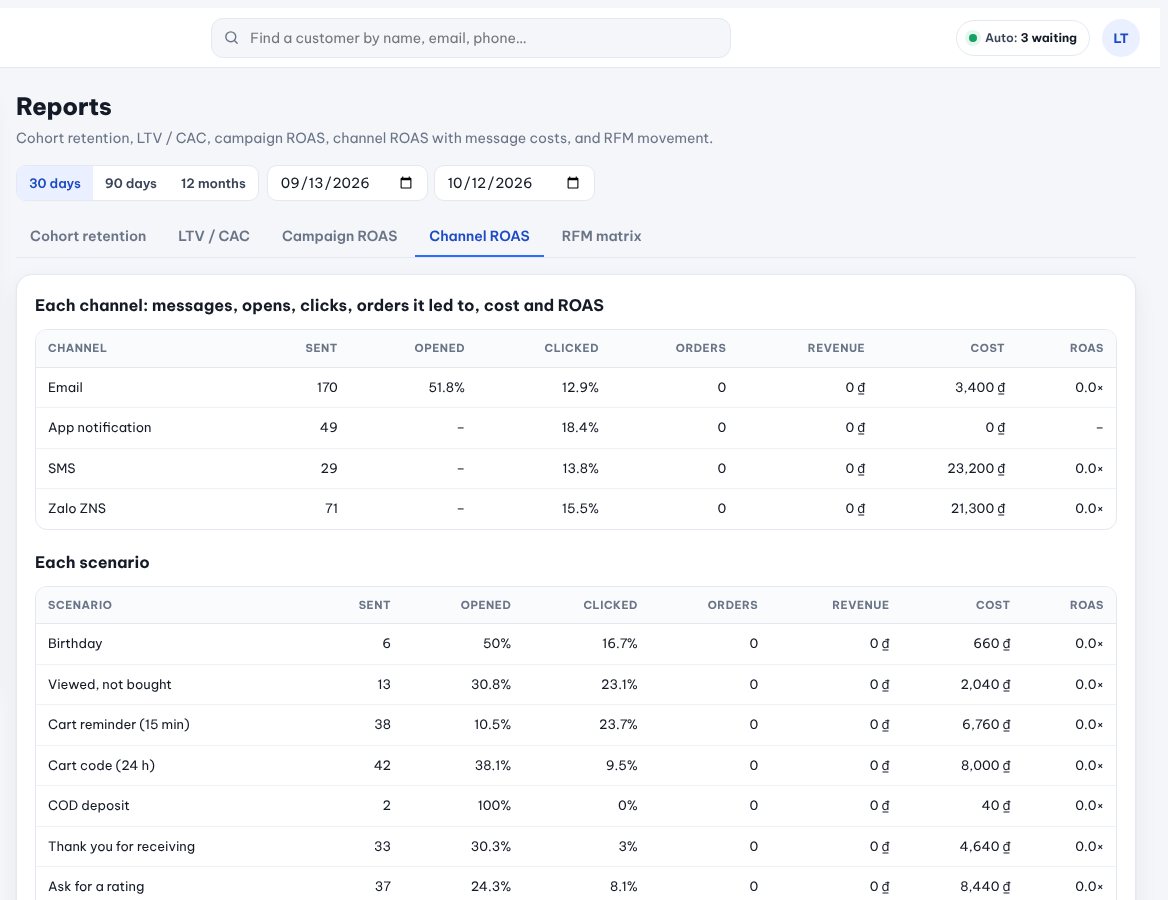The height and width of the screenshot is (900, 1168).
Task: Click the green Auto status dot
Action: (x=972, y=38)
